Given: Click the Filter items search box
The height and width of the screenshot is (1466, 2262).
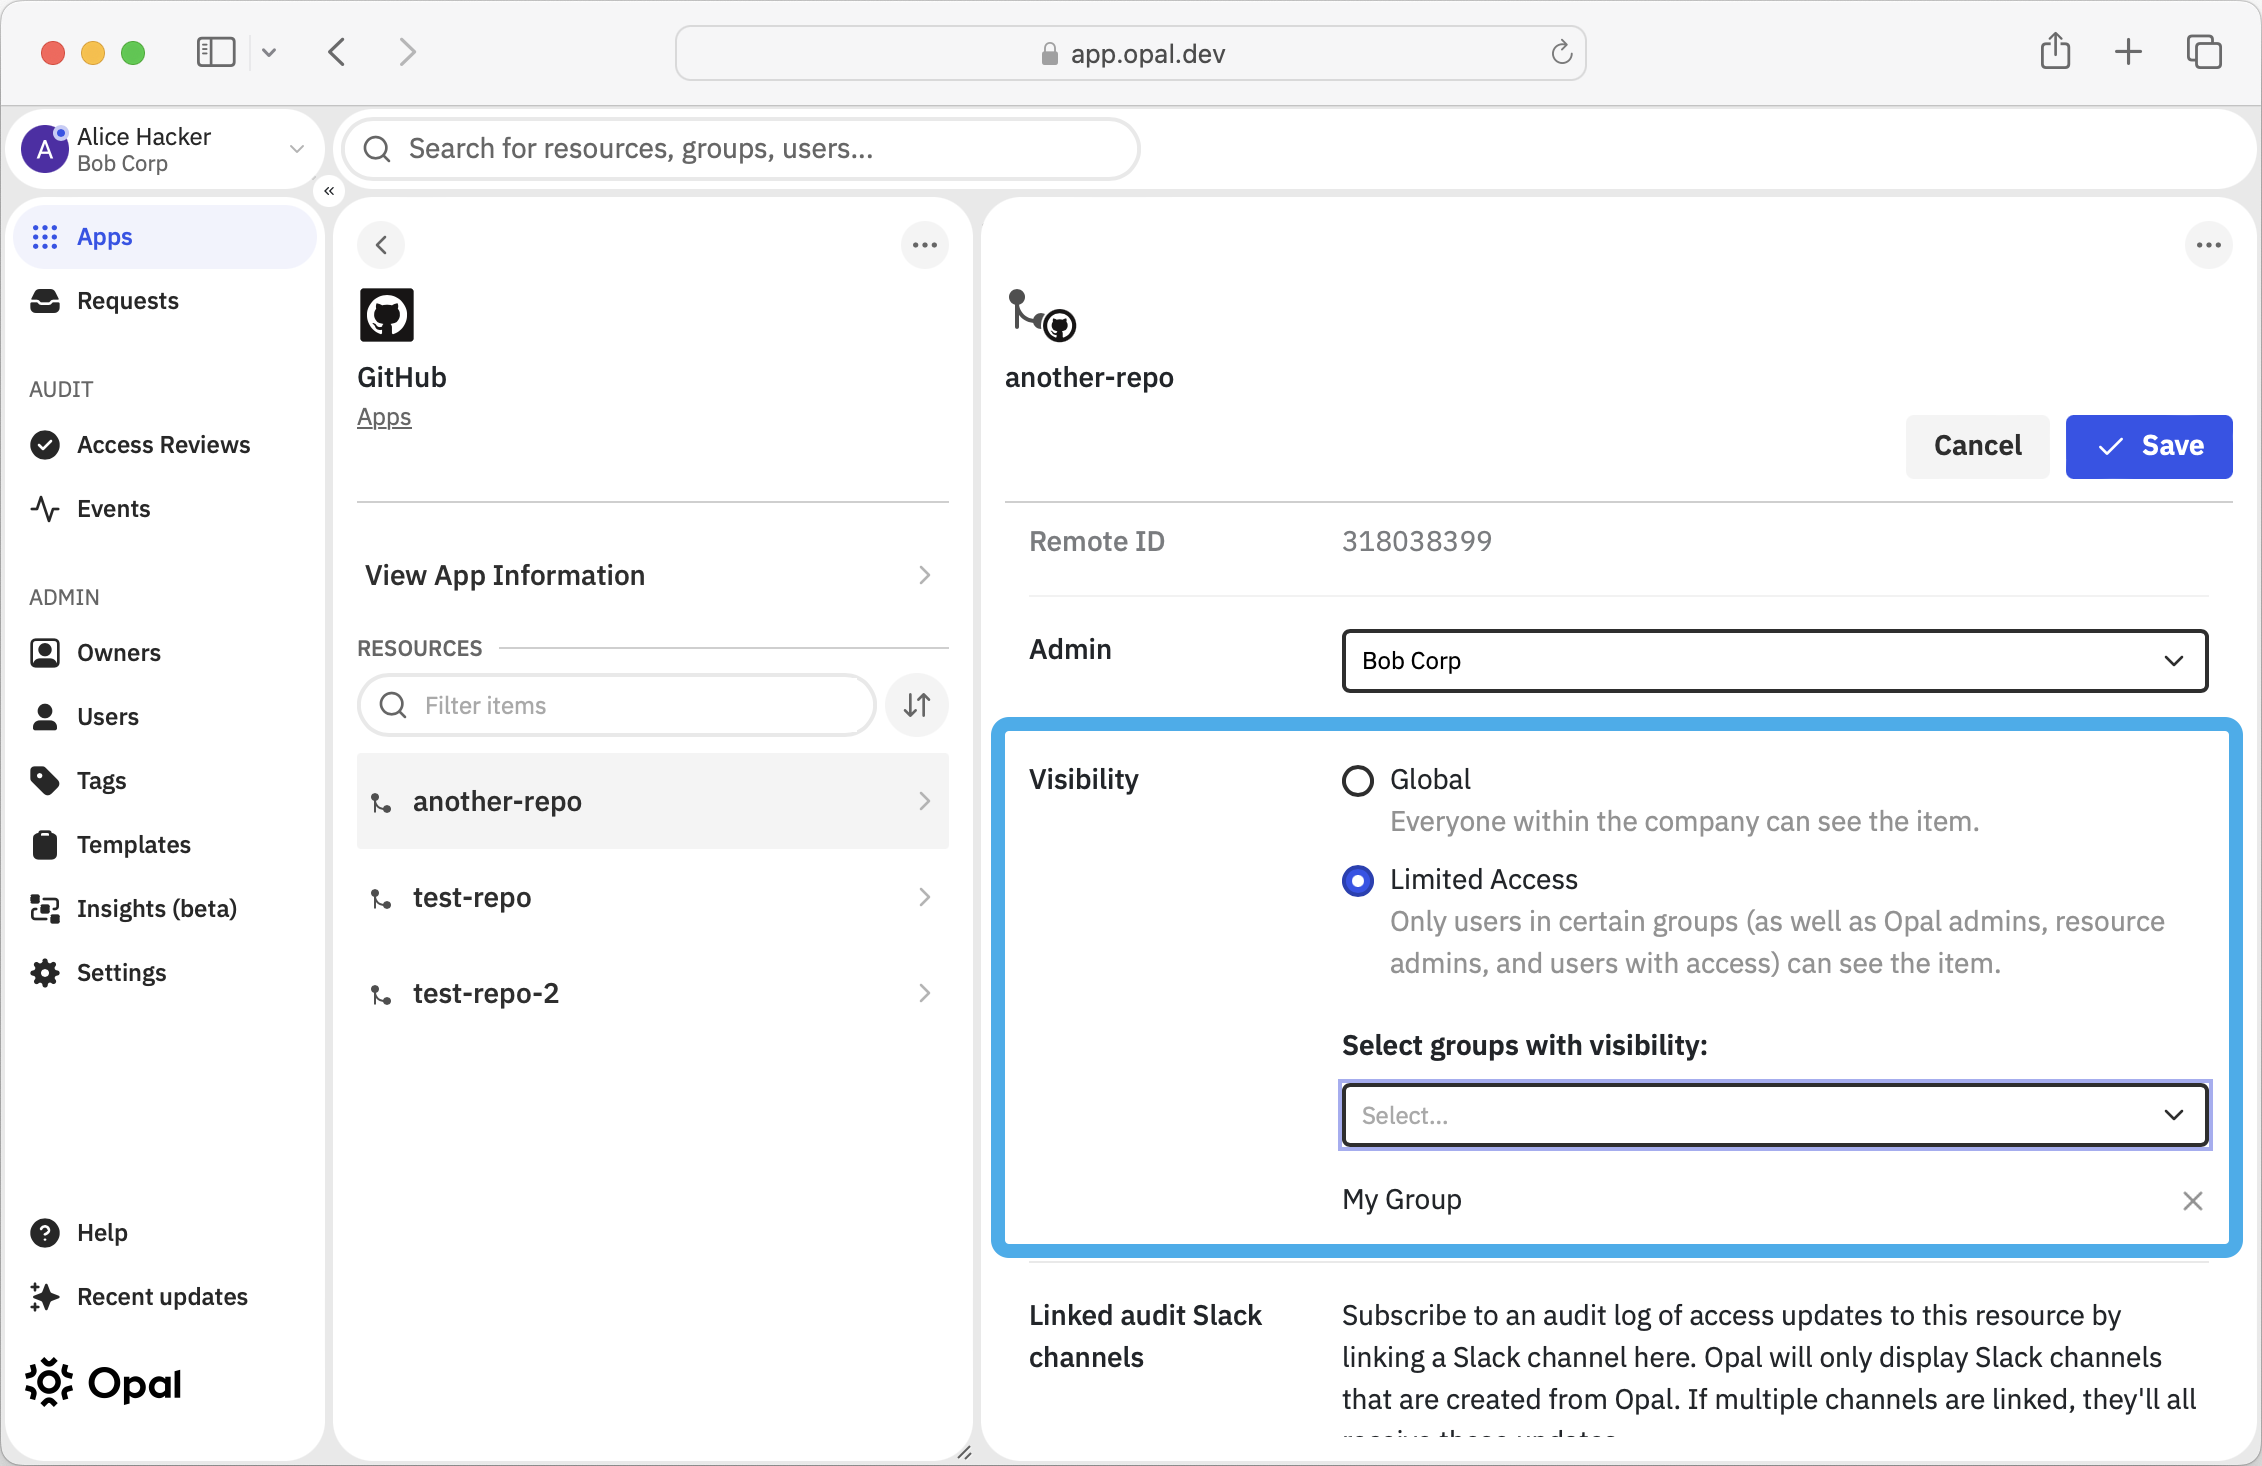Looking at the screenshot, I should pos(617,705).
